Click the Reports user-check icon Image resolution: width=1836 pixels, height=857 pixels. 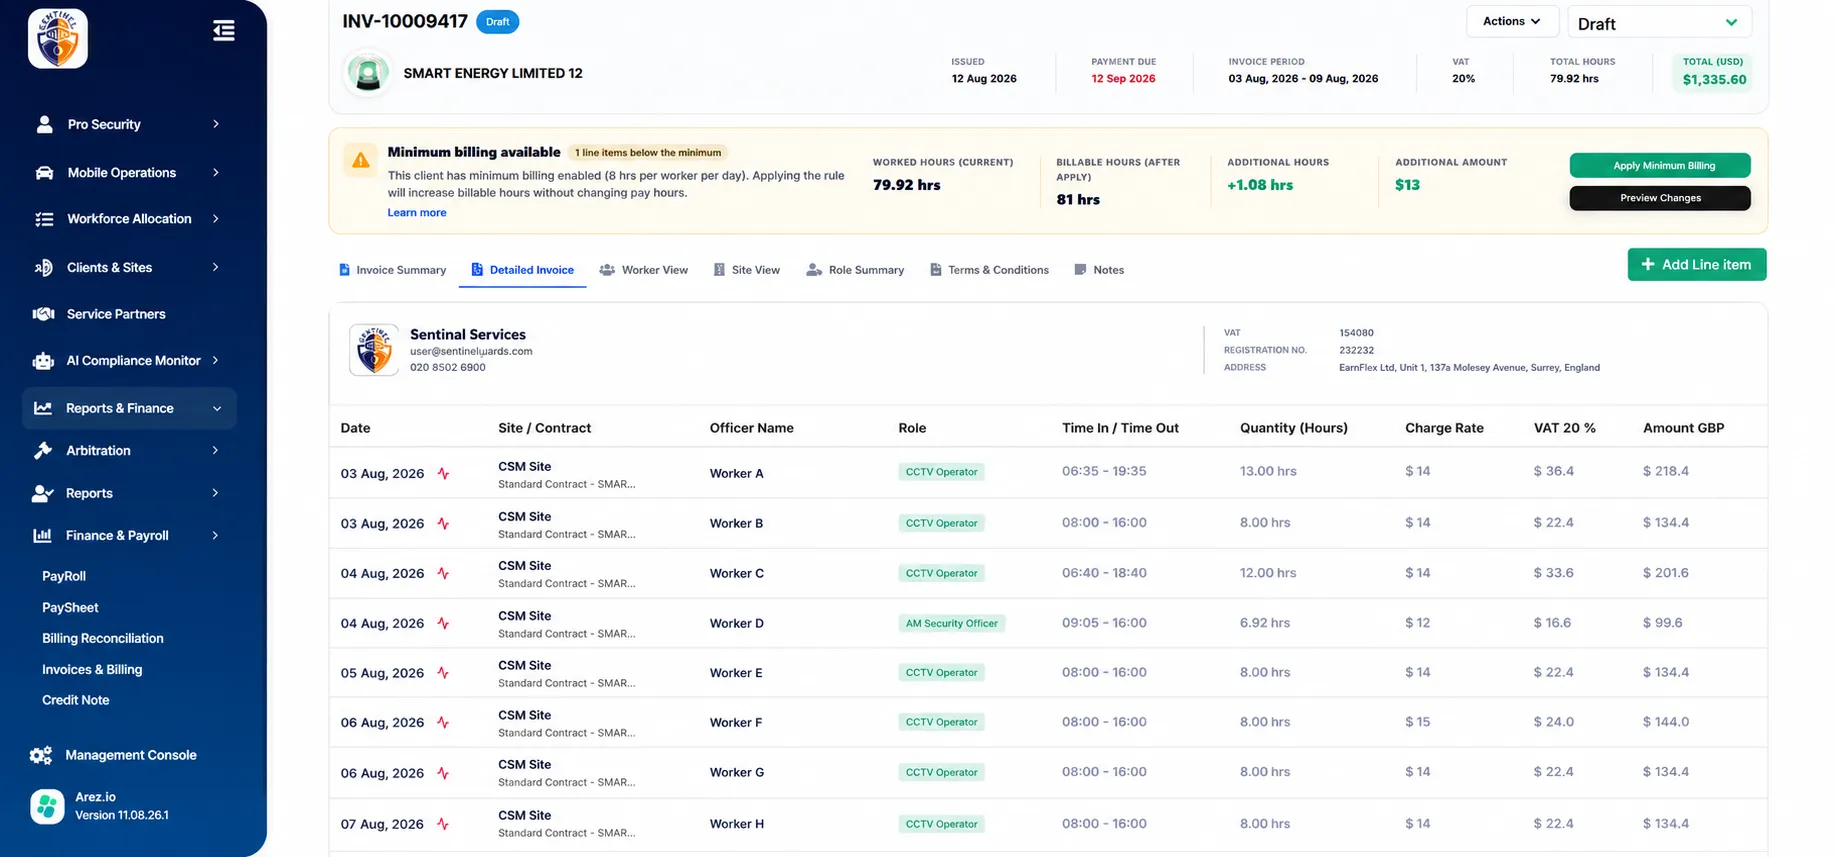pyautogui.click(x=43, y=493)
